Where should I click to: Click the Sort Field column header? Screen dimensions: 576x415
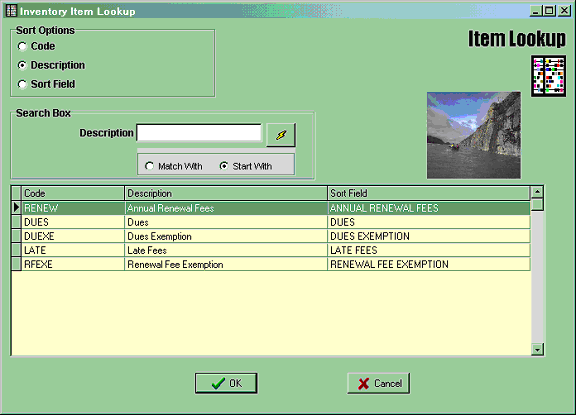(429, 193)
